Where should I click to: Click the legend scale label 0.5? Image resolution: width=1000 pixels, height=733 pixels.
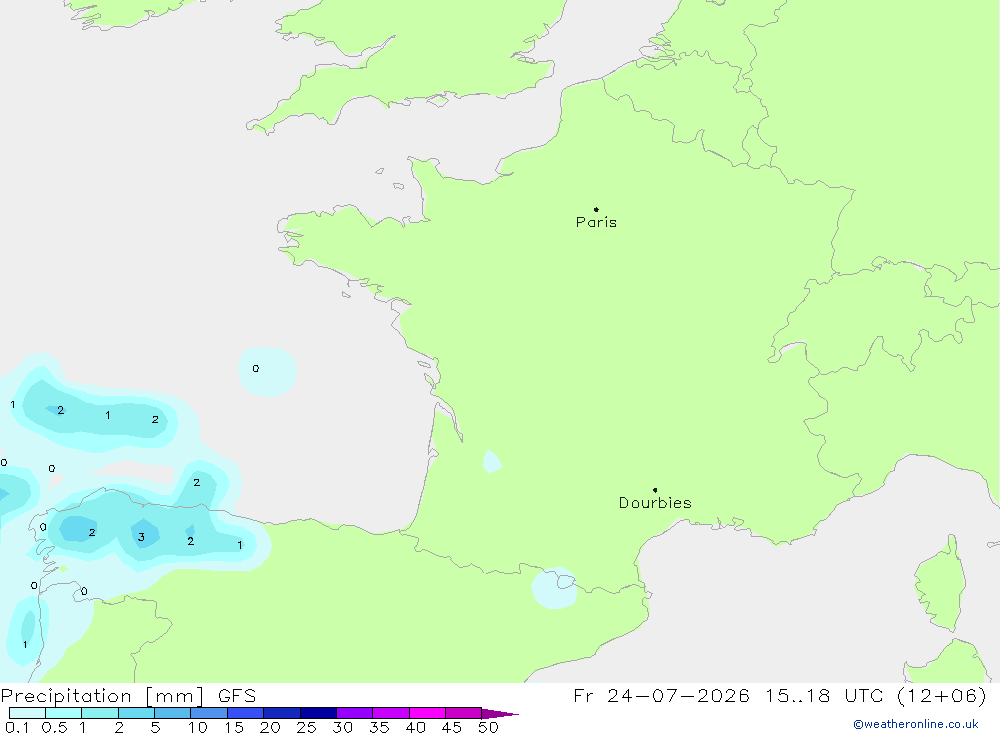tap(54, 727)
